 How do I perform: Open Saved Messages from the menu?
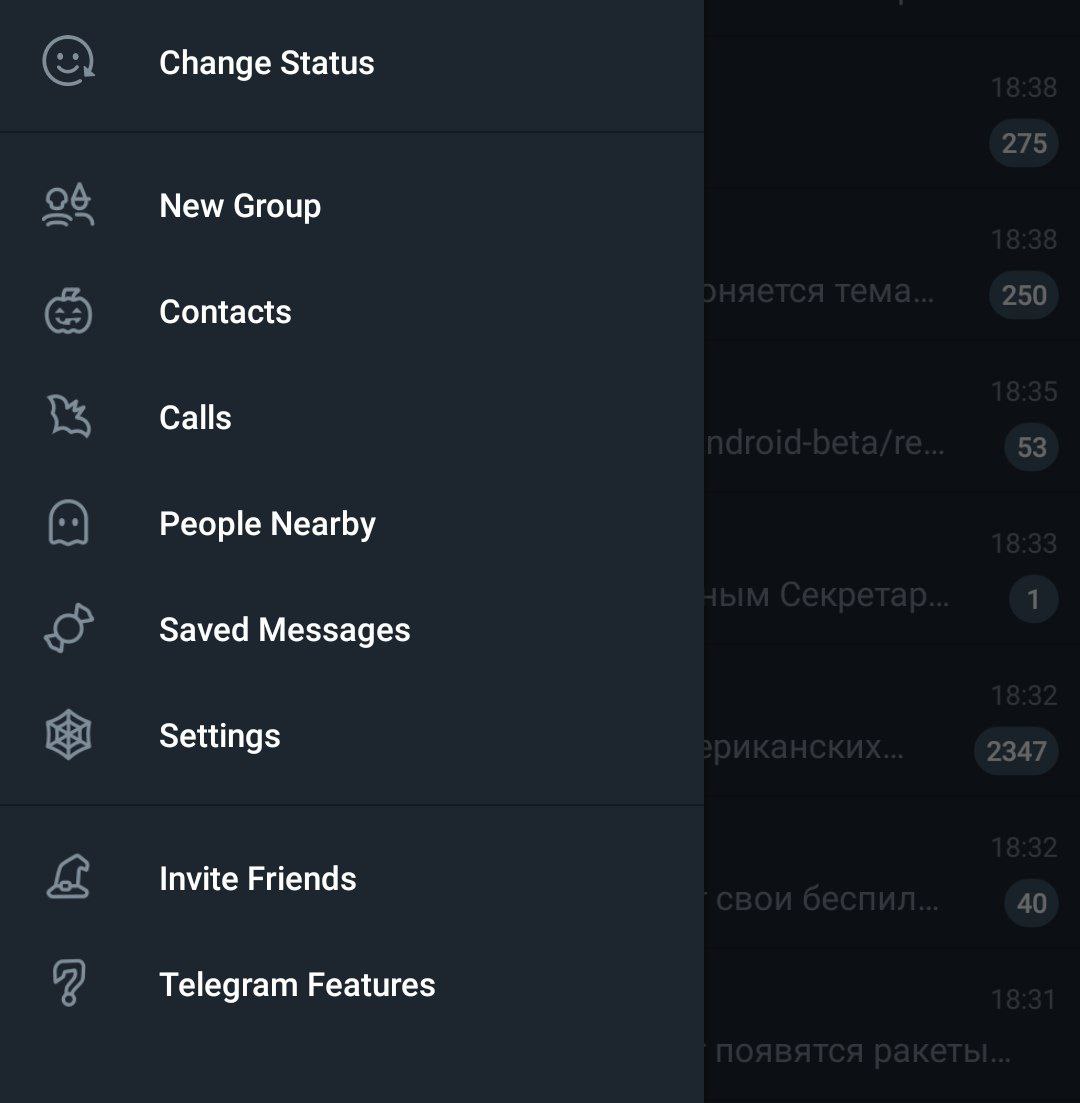(x=284, y=630)
